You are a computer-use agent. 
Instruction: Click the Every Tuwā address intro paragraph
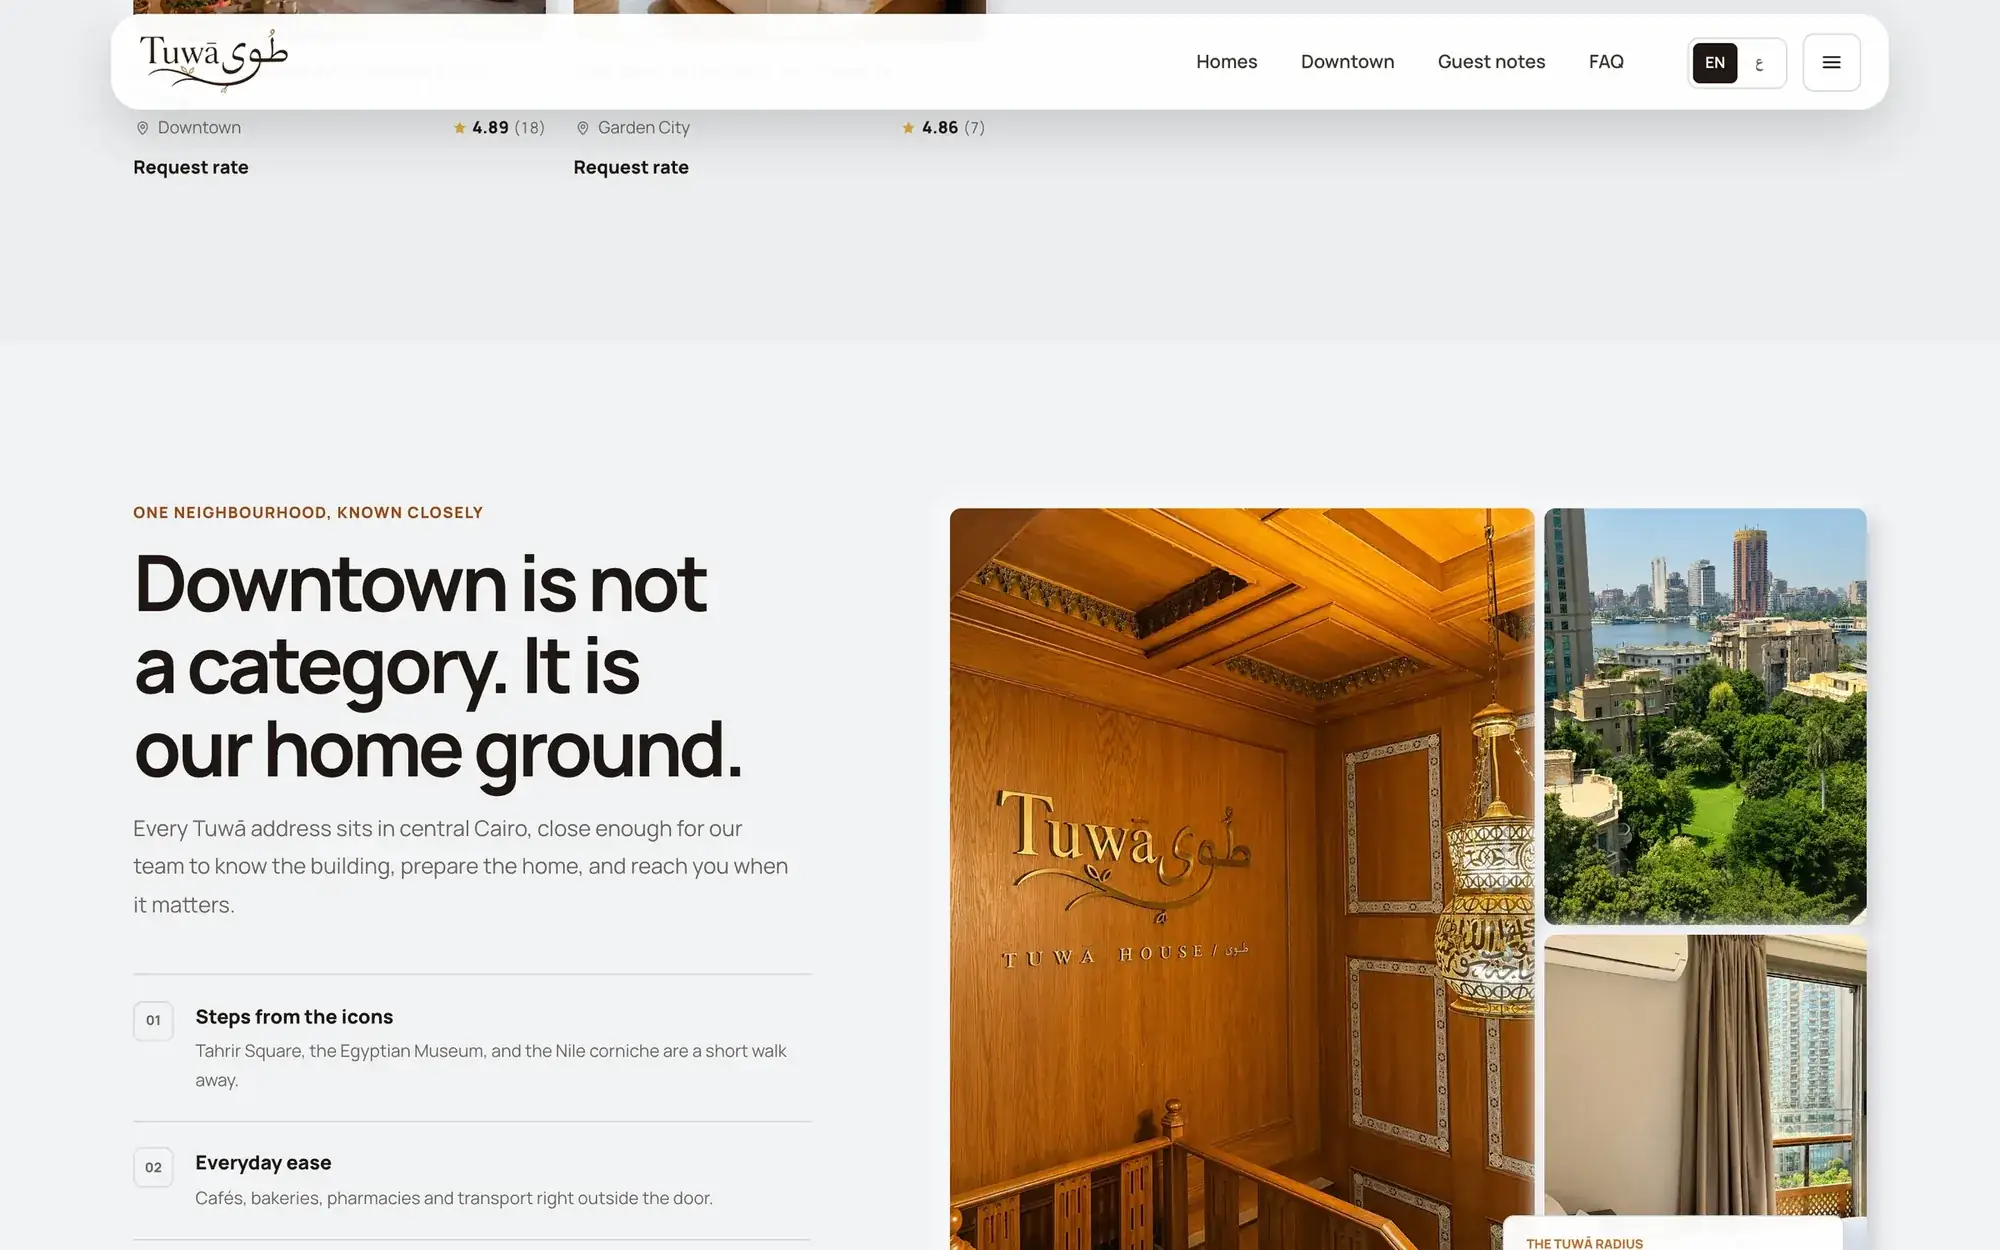[461, 866]
